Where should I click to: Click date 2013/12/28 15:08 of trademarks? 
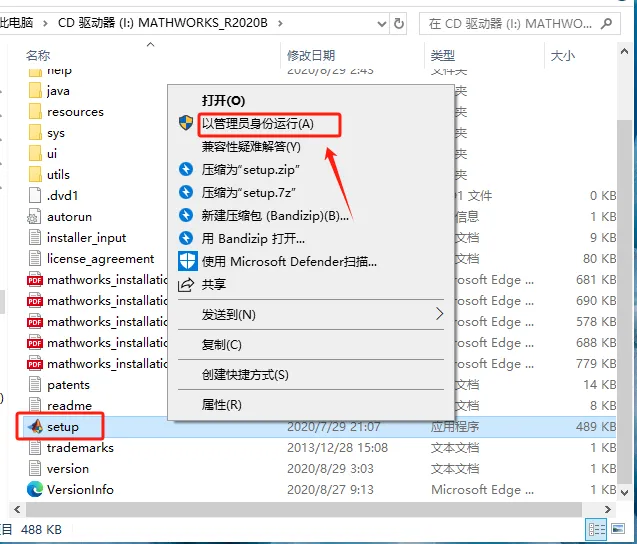coord(337,447)
